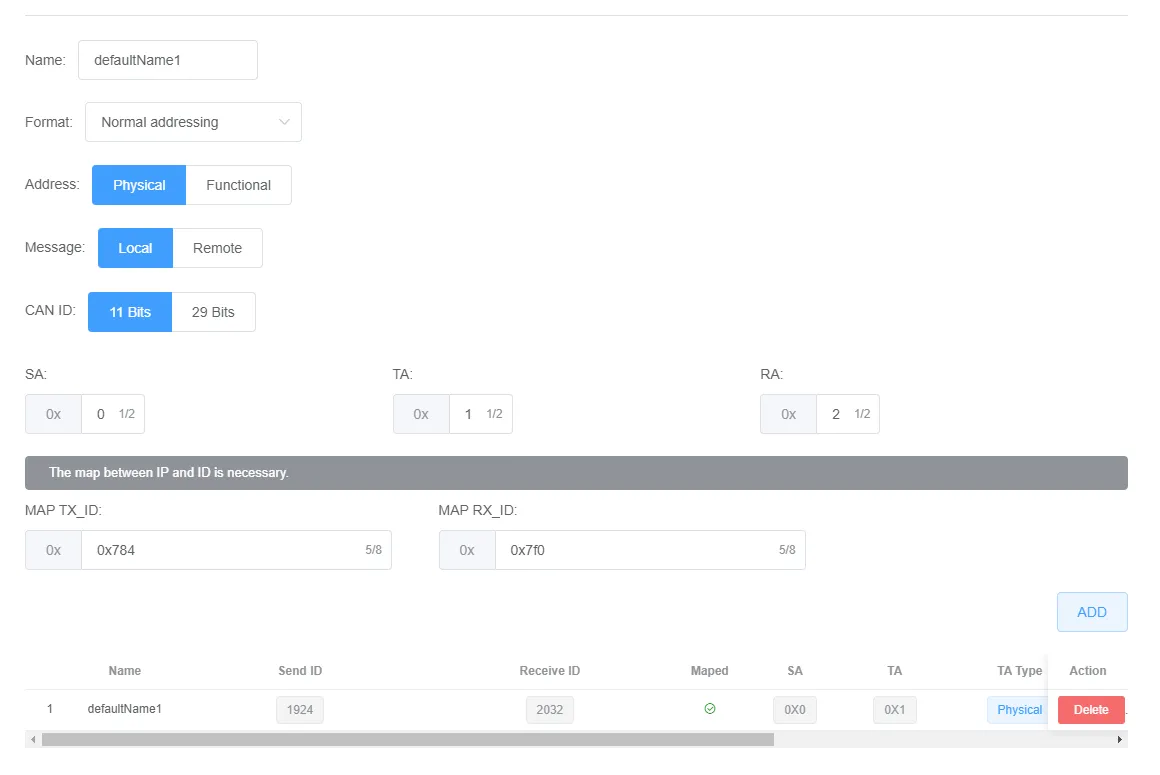Choose Remote message type
Screen dimensions: 1160x775
point(218,248)
